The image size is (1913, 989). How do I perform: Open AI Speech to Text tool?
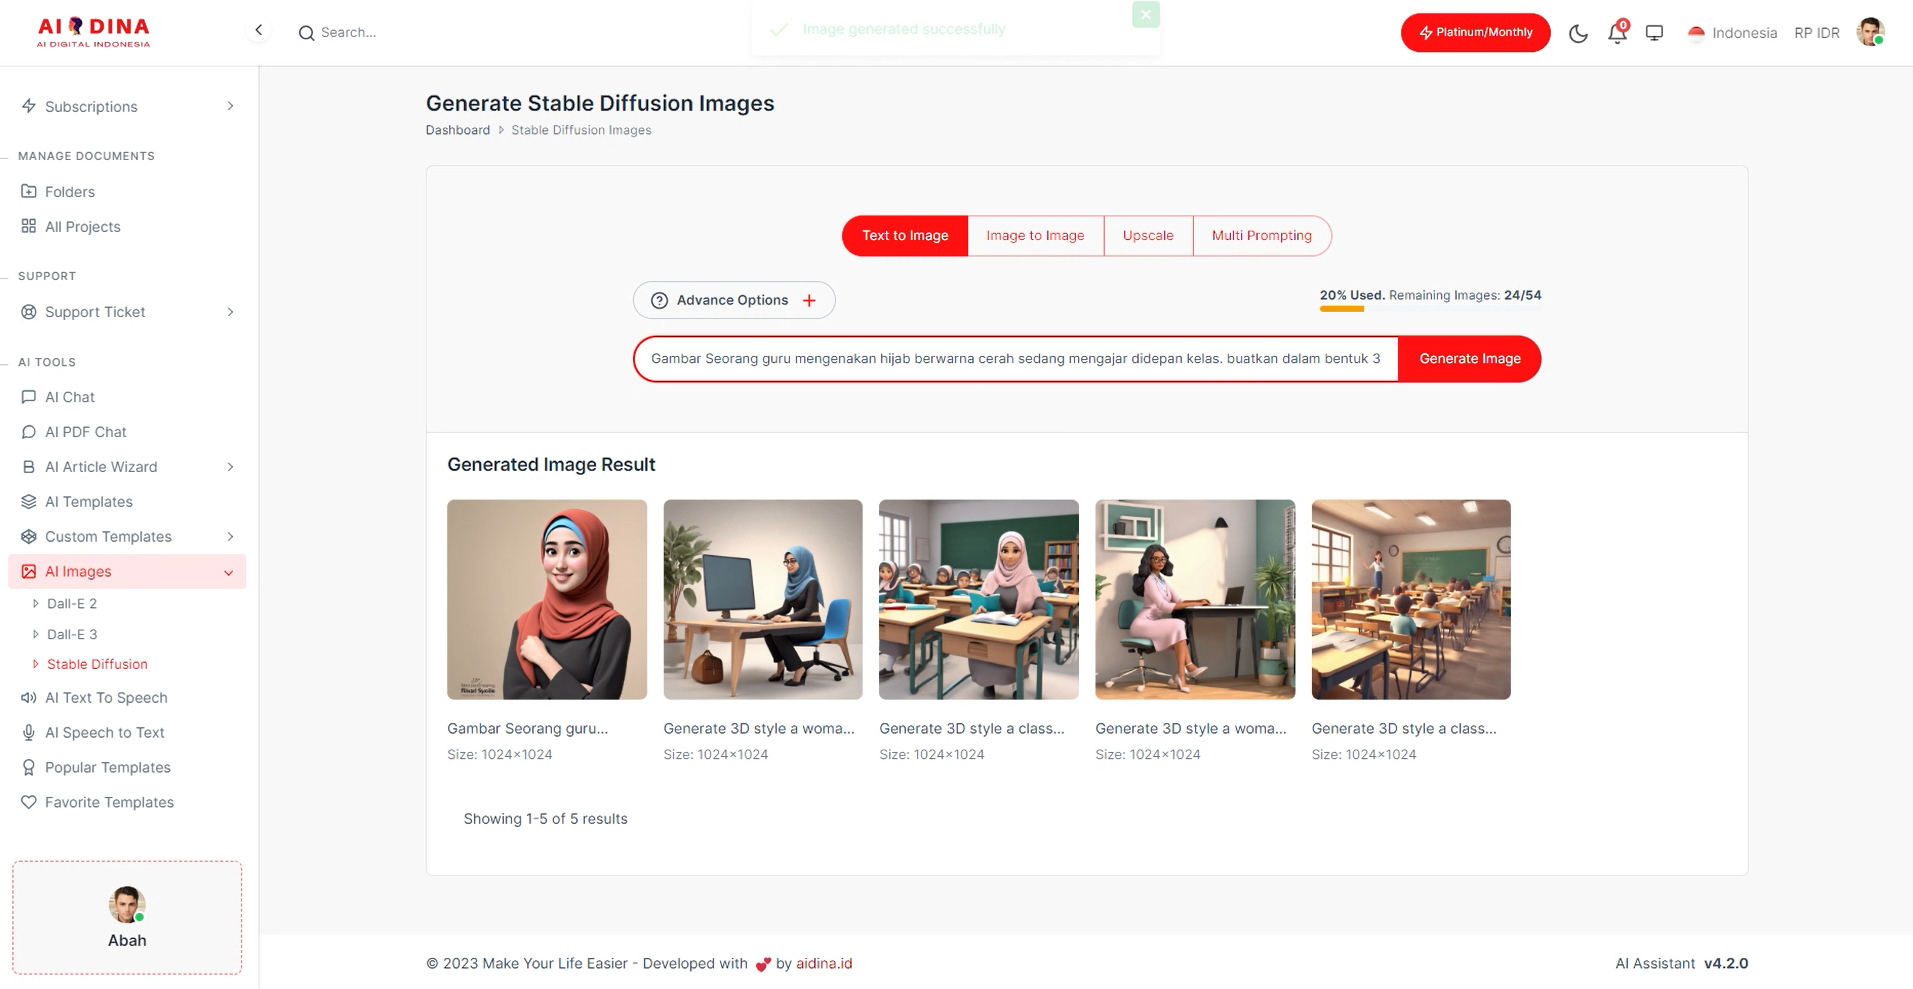point(104,733)
